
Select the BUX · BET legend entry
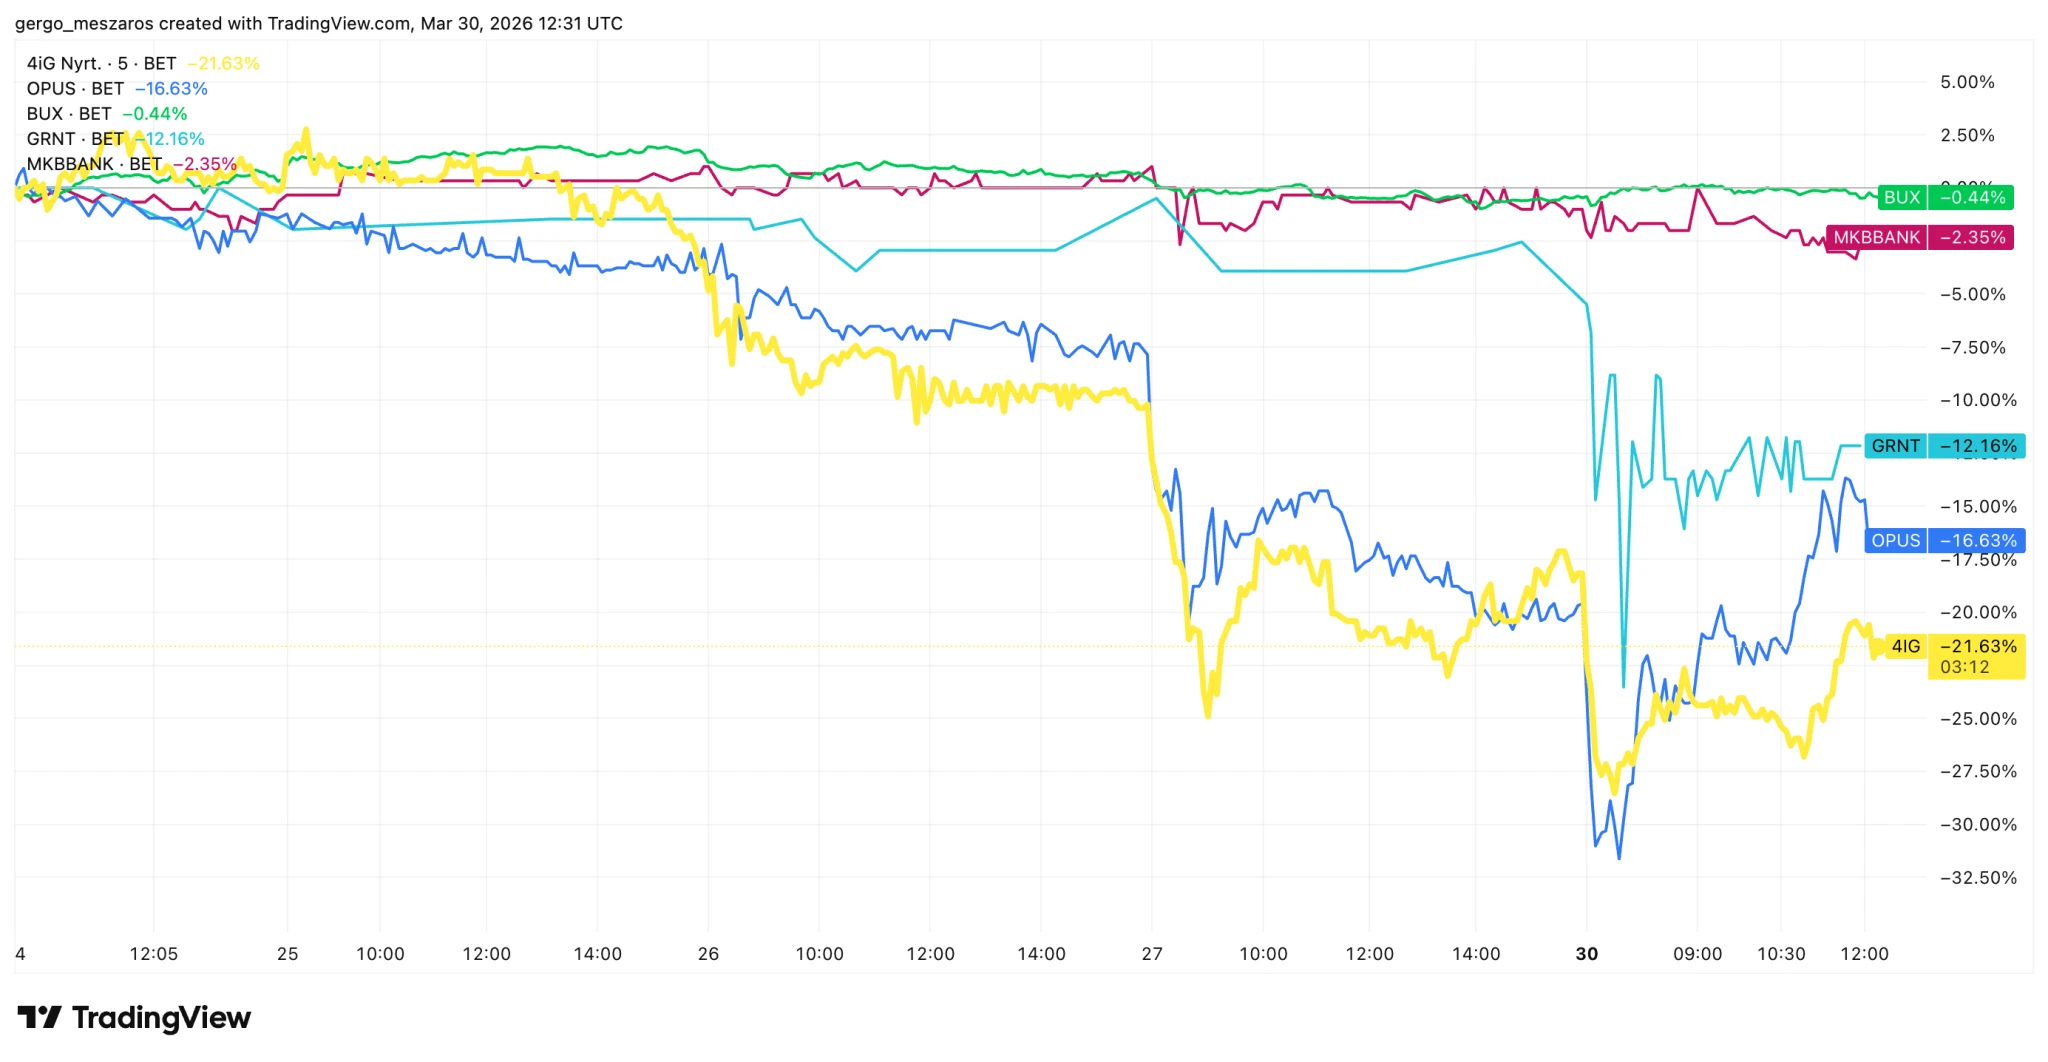click(69, 114)
